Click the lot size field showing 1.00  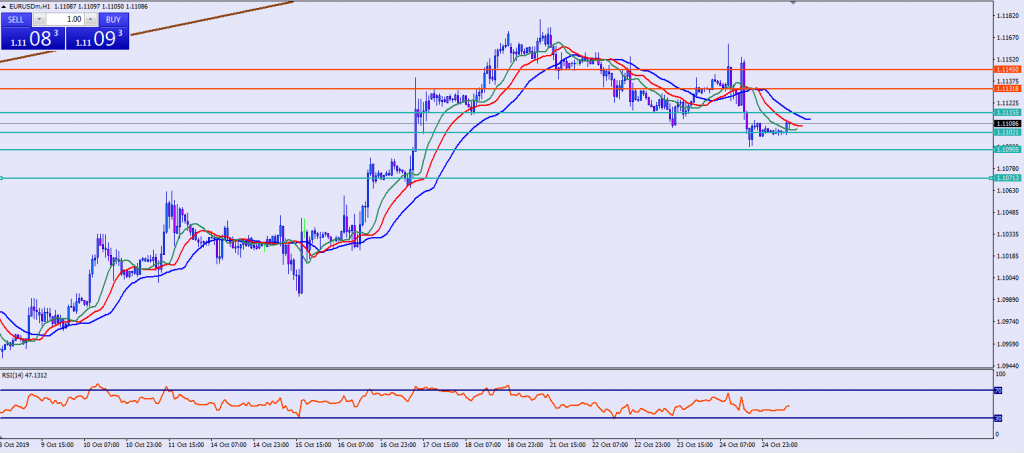[x=66, y=19]
